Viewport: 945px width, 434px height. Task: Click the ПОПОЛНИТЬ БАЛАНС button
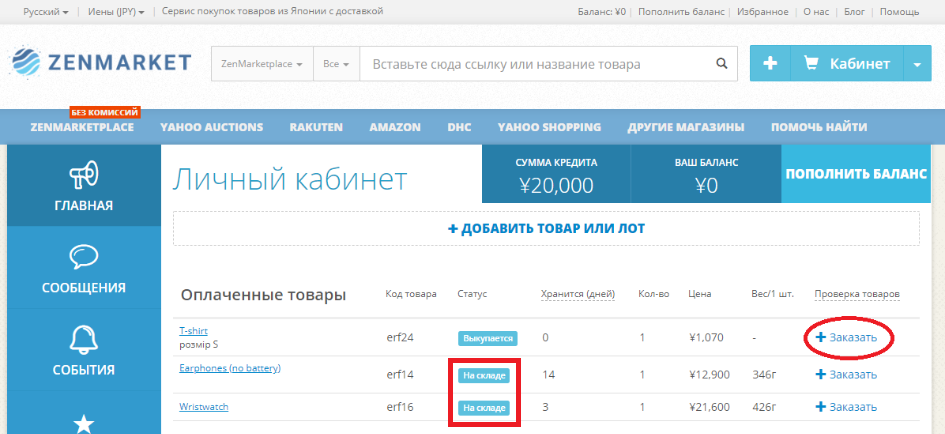(x=856, y=174)
